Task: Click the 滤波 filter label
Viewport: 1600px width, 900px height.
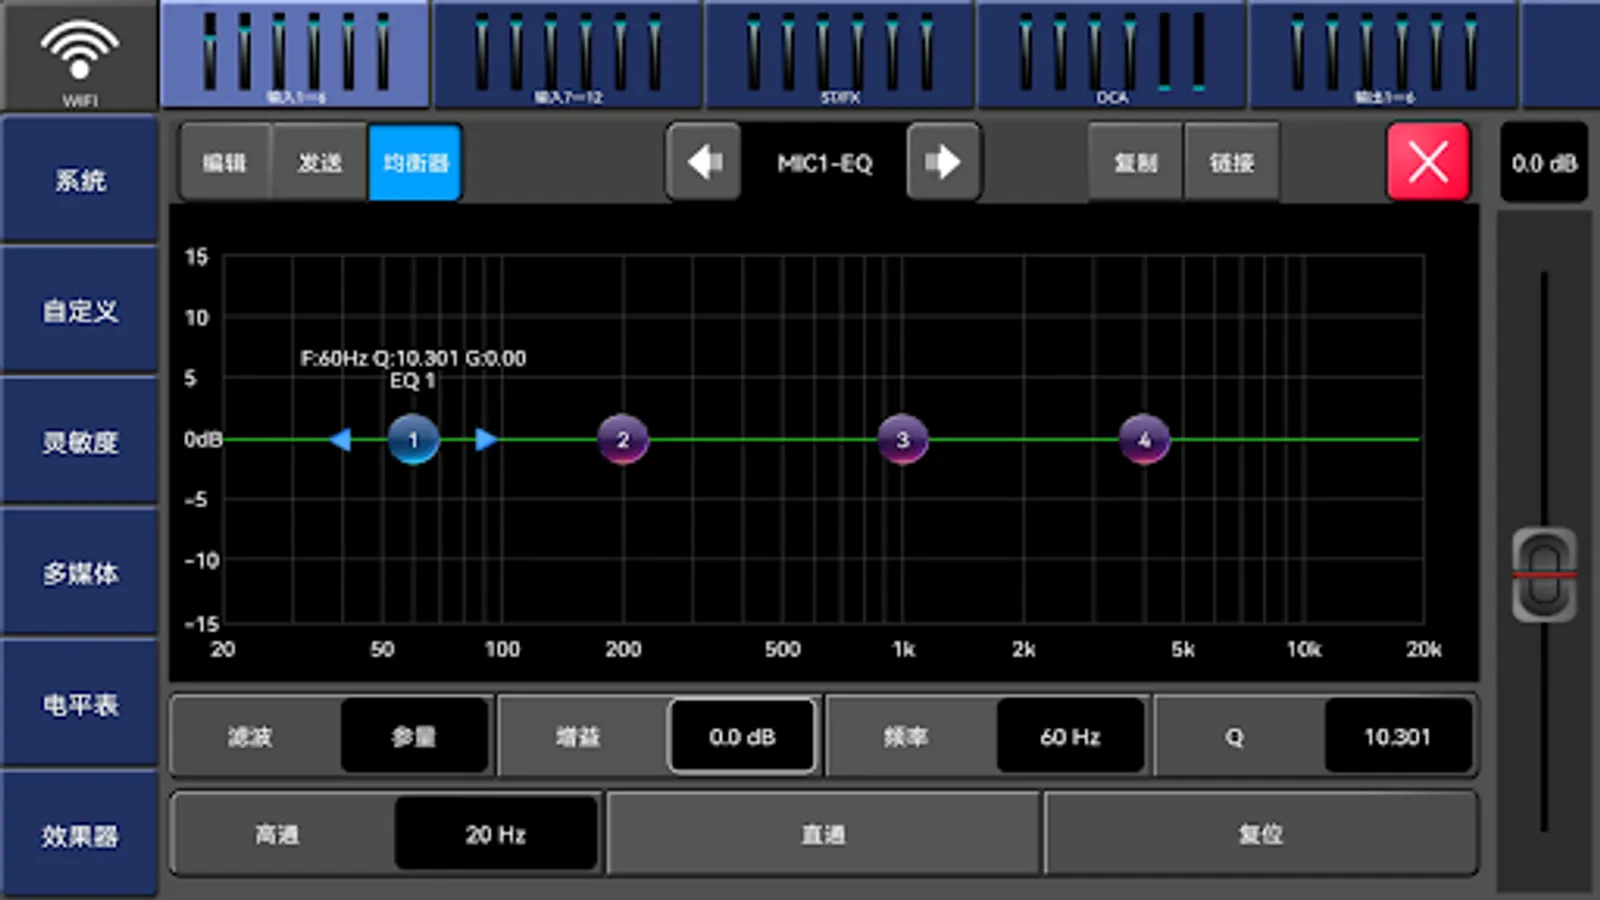Action: click(250, 737)
